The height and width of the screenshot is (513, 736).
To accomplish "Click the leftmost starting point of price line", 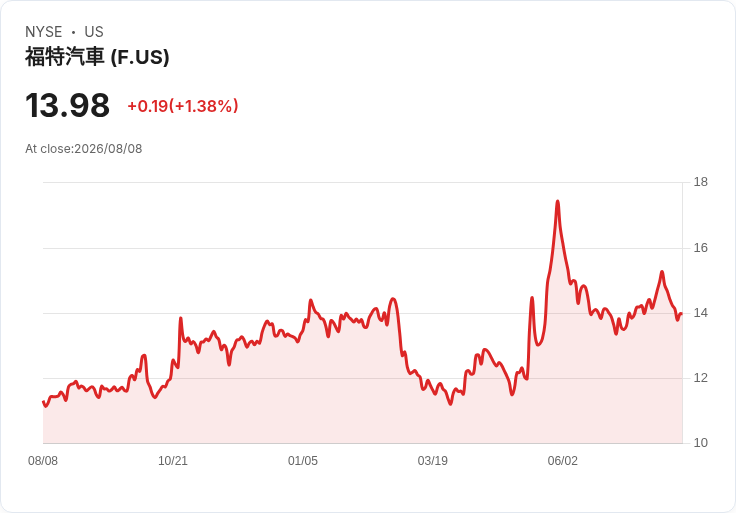I will (43, 402).
